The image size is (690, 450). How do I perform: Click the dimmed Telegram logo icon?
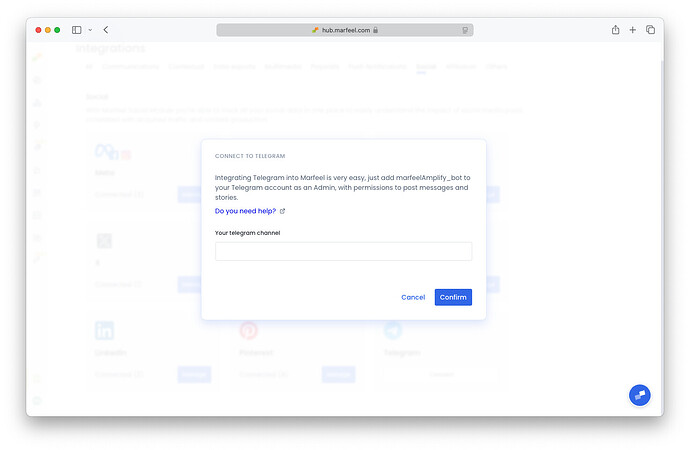click(x=393, y=330)
